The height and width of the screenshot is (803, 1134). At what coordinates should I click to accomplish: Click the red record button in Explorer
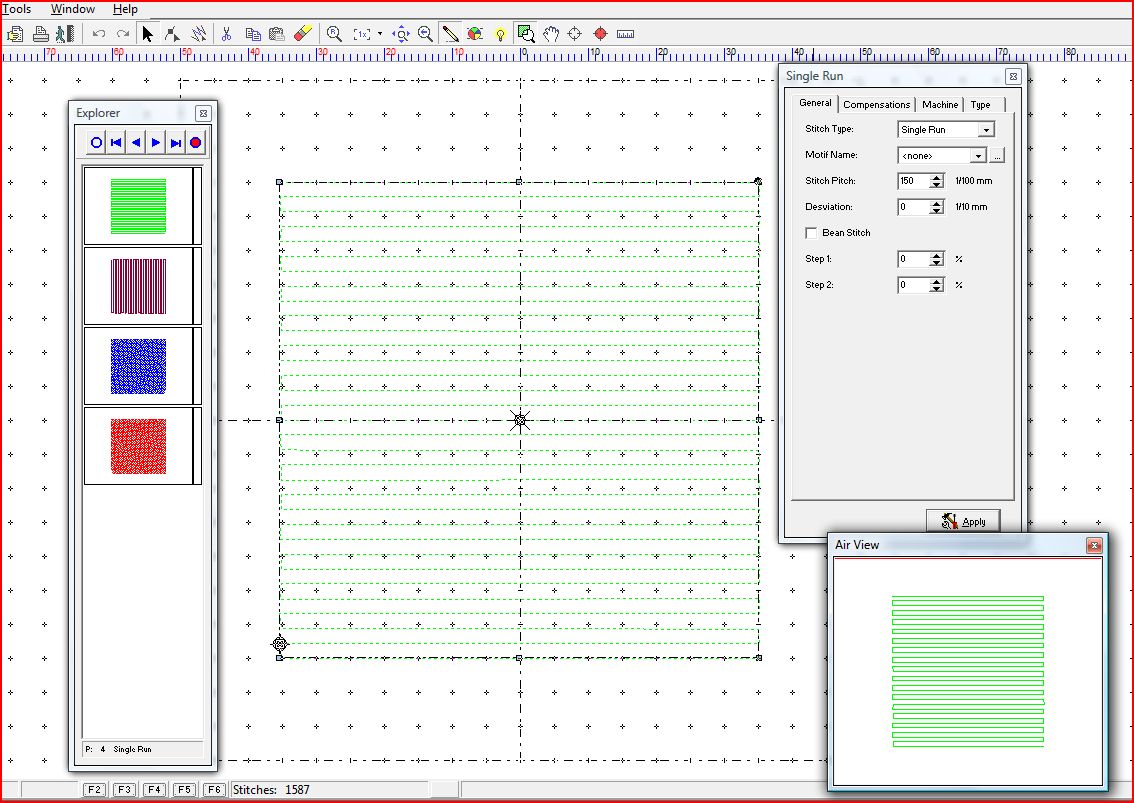pos(195,143)
